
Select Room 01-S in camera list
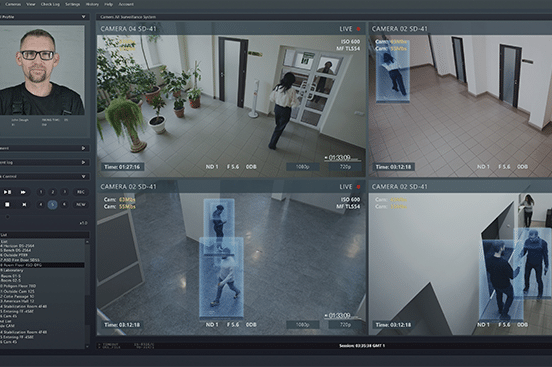pos(11,276)
